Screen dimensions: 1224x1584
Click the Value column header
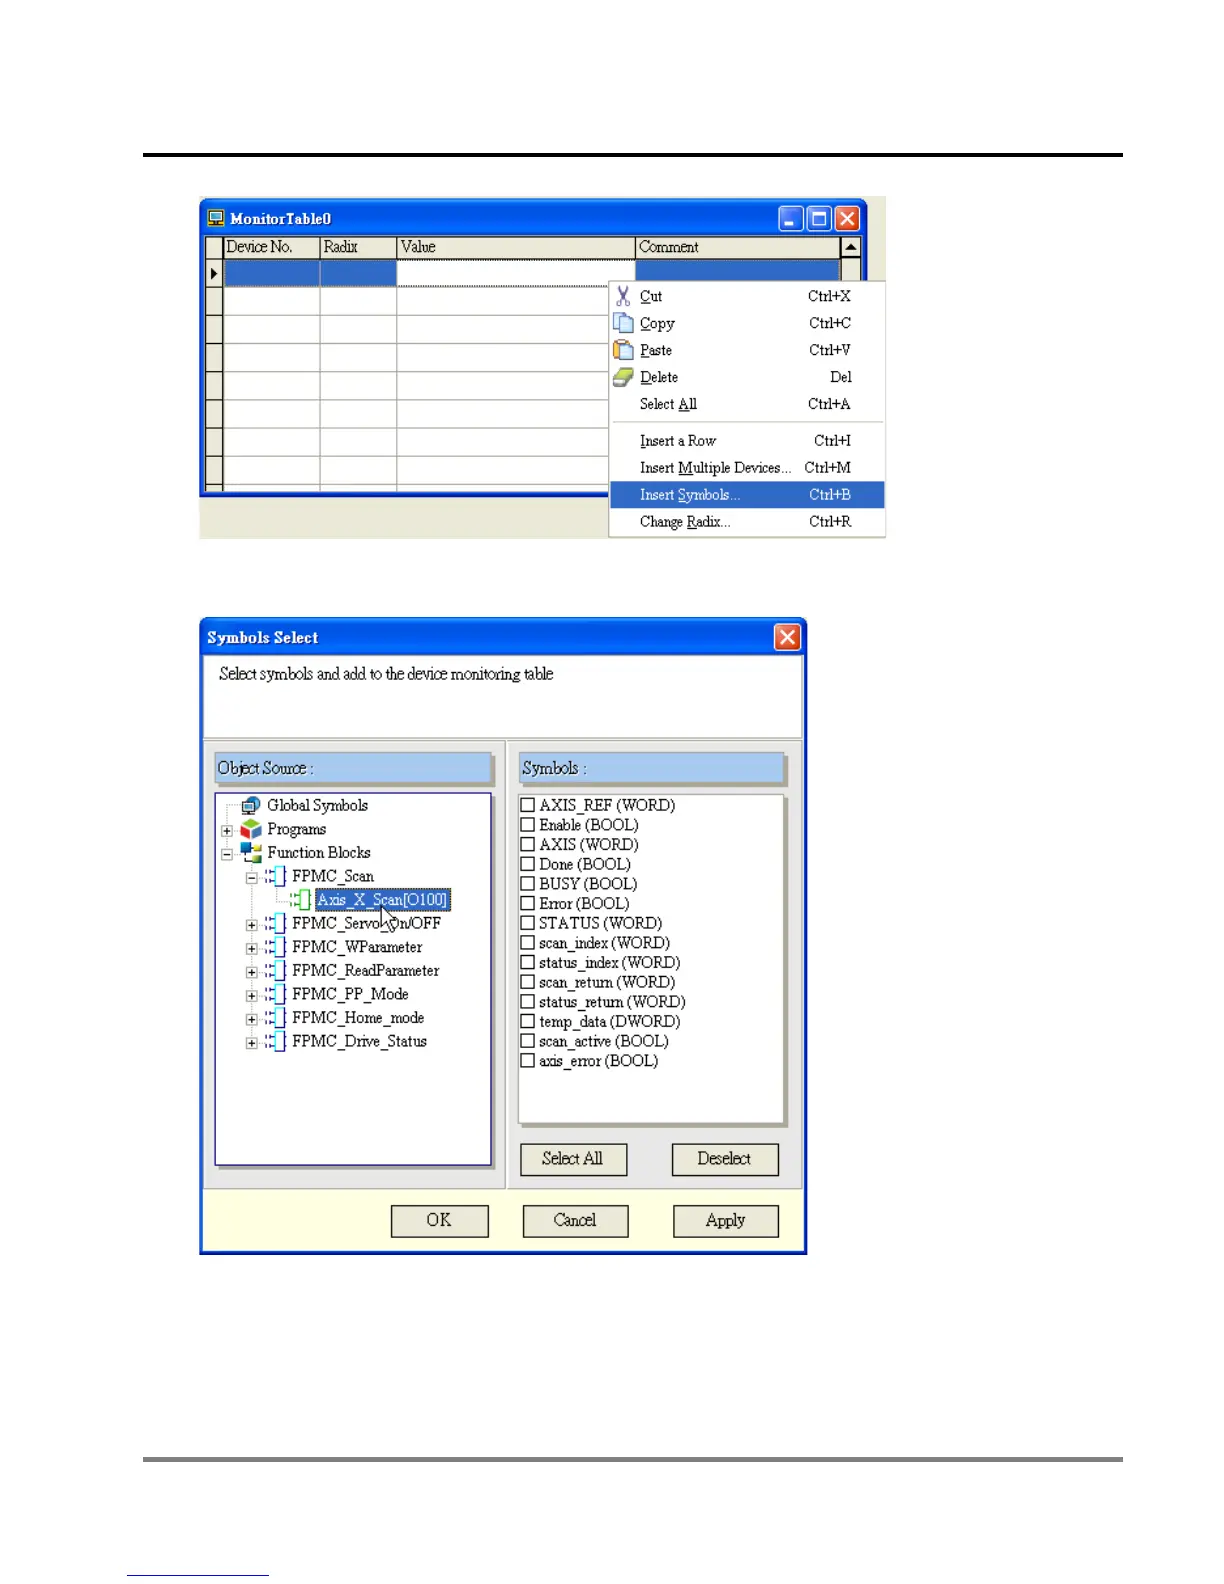516,247
